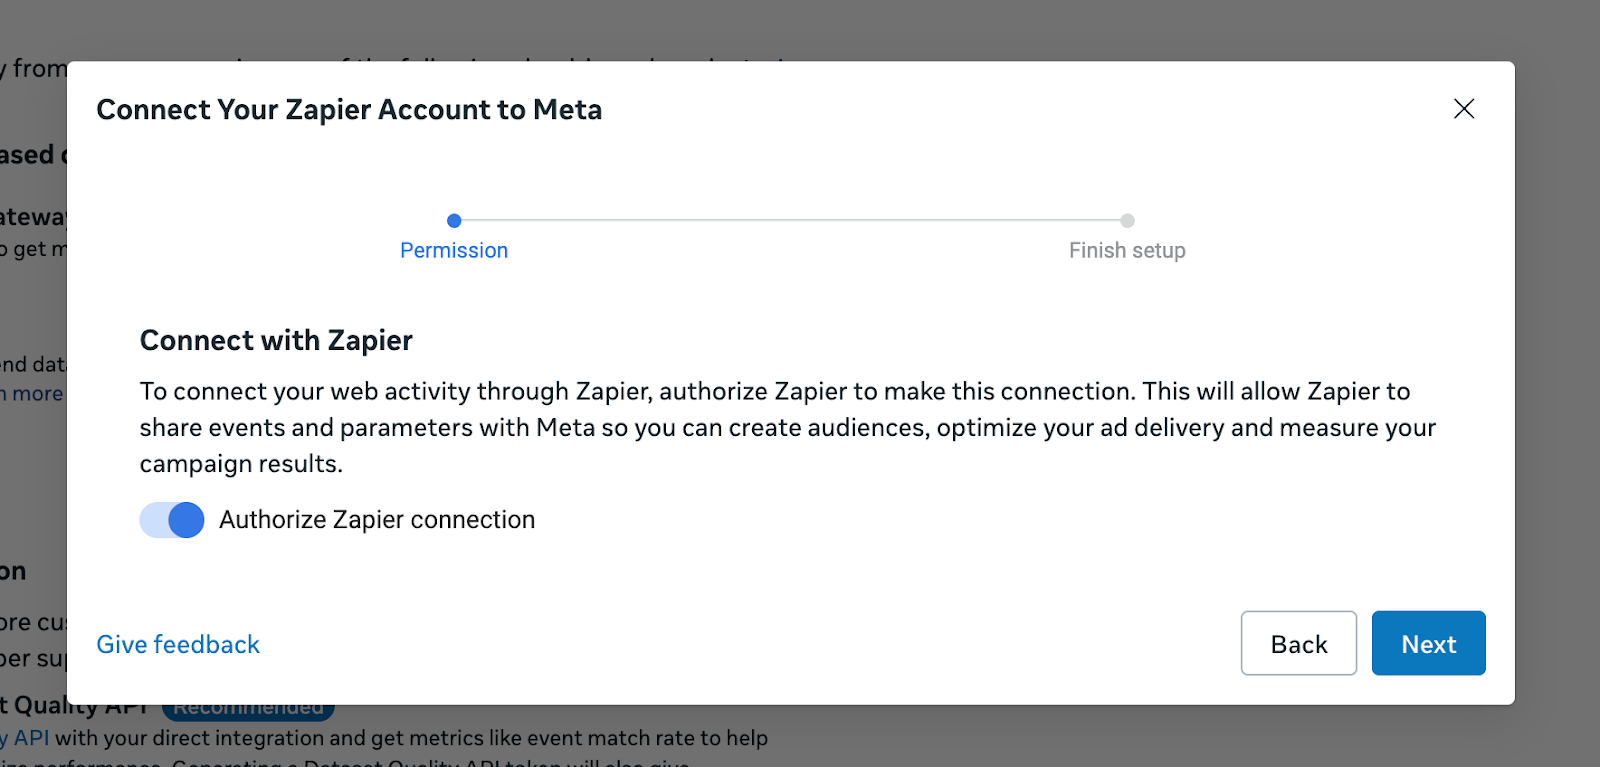The height and width of the screenshot is (767, 1600).
Task: Click the Connect with Zapier heading
Action: click(x=276, y=341)
